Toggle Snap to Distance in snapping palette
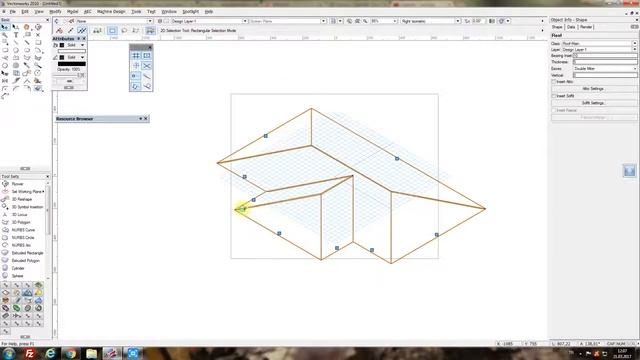Viewport: 640px width, 360px height. [x=147, y=76]
